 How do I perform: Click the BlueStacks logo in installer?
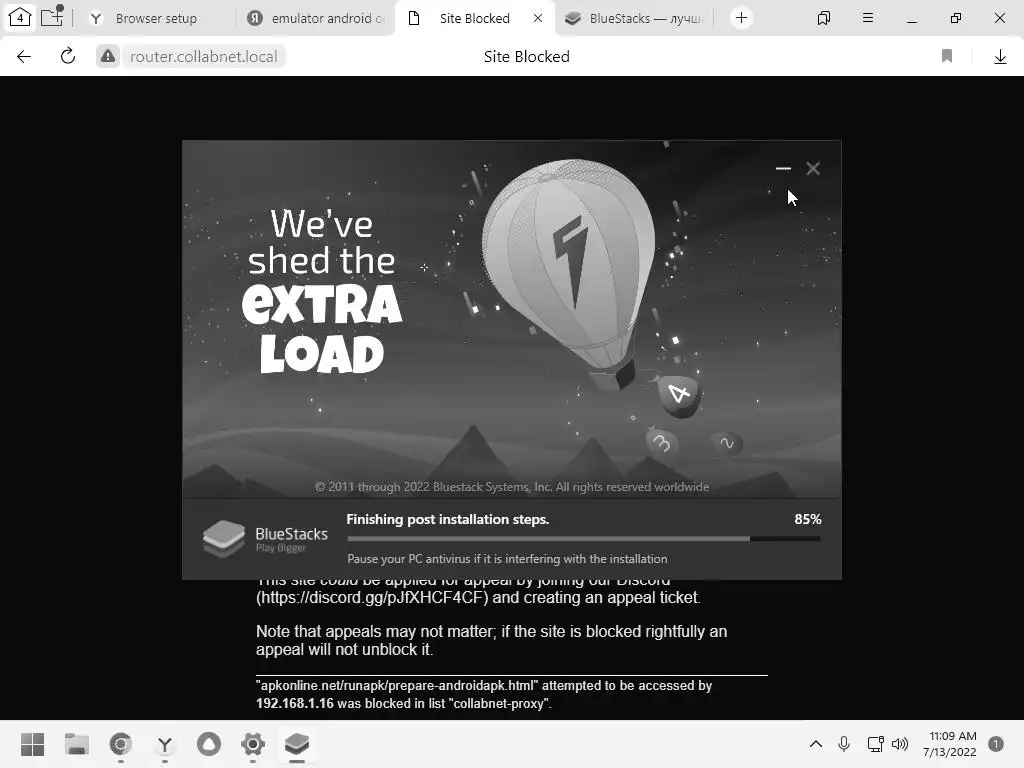[265, 538]
